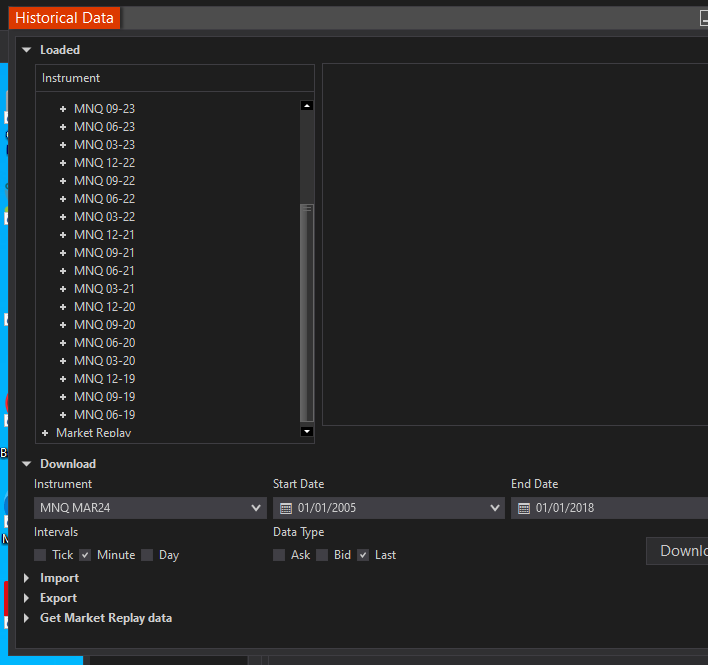The height and width of the screenshot is (665, 708).
Task: Select MNQ 09-20 in the list
Action: [104, 325]
